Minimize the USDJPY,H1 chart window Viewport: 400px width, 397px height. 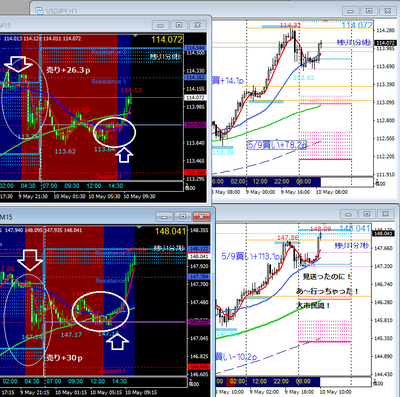(351, 11)
